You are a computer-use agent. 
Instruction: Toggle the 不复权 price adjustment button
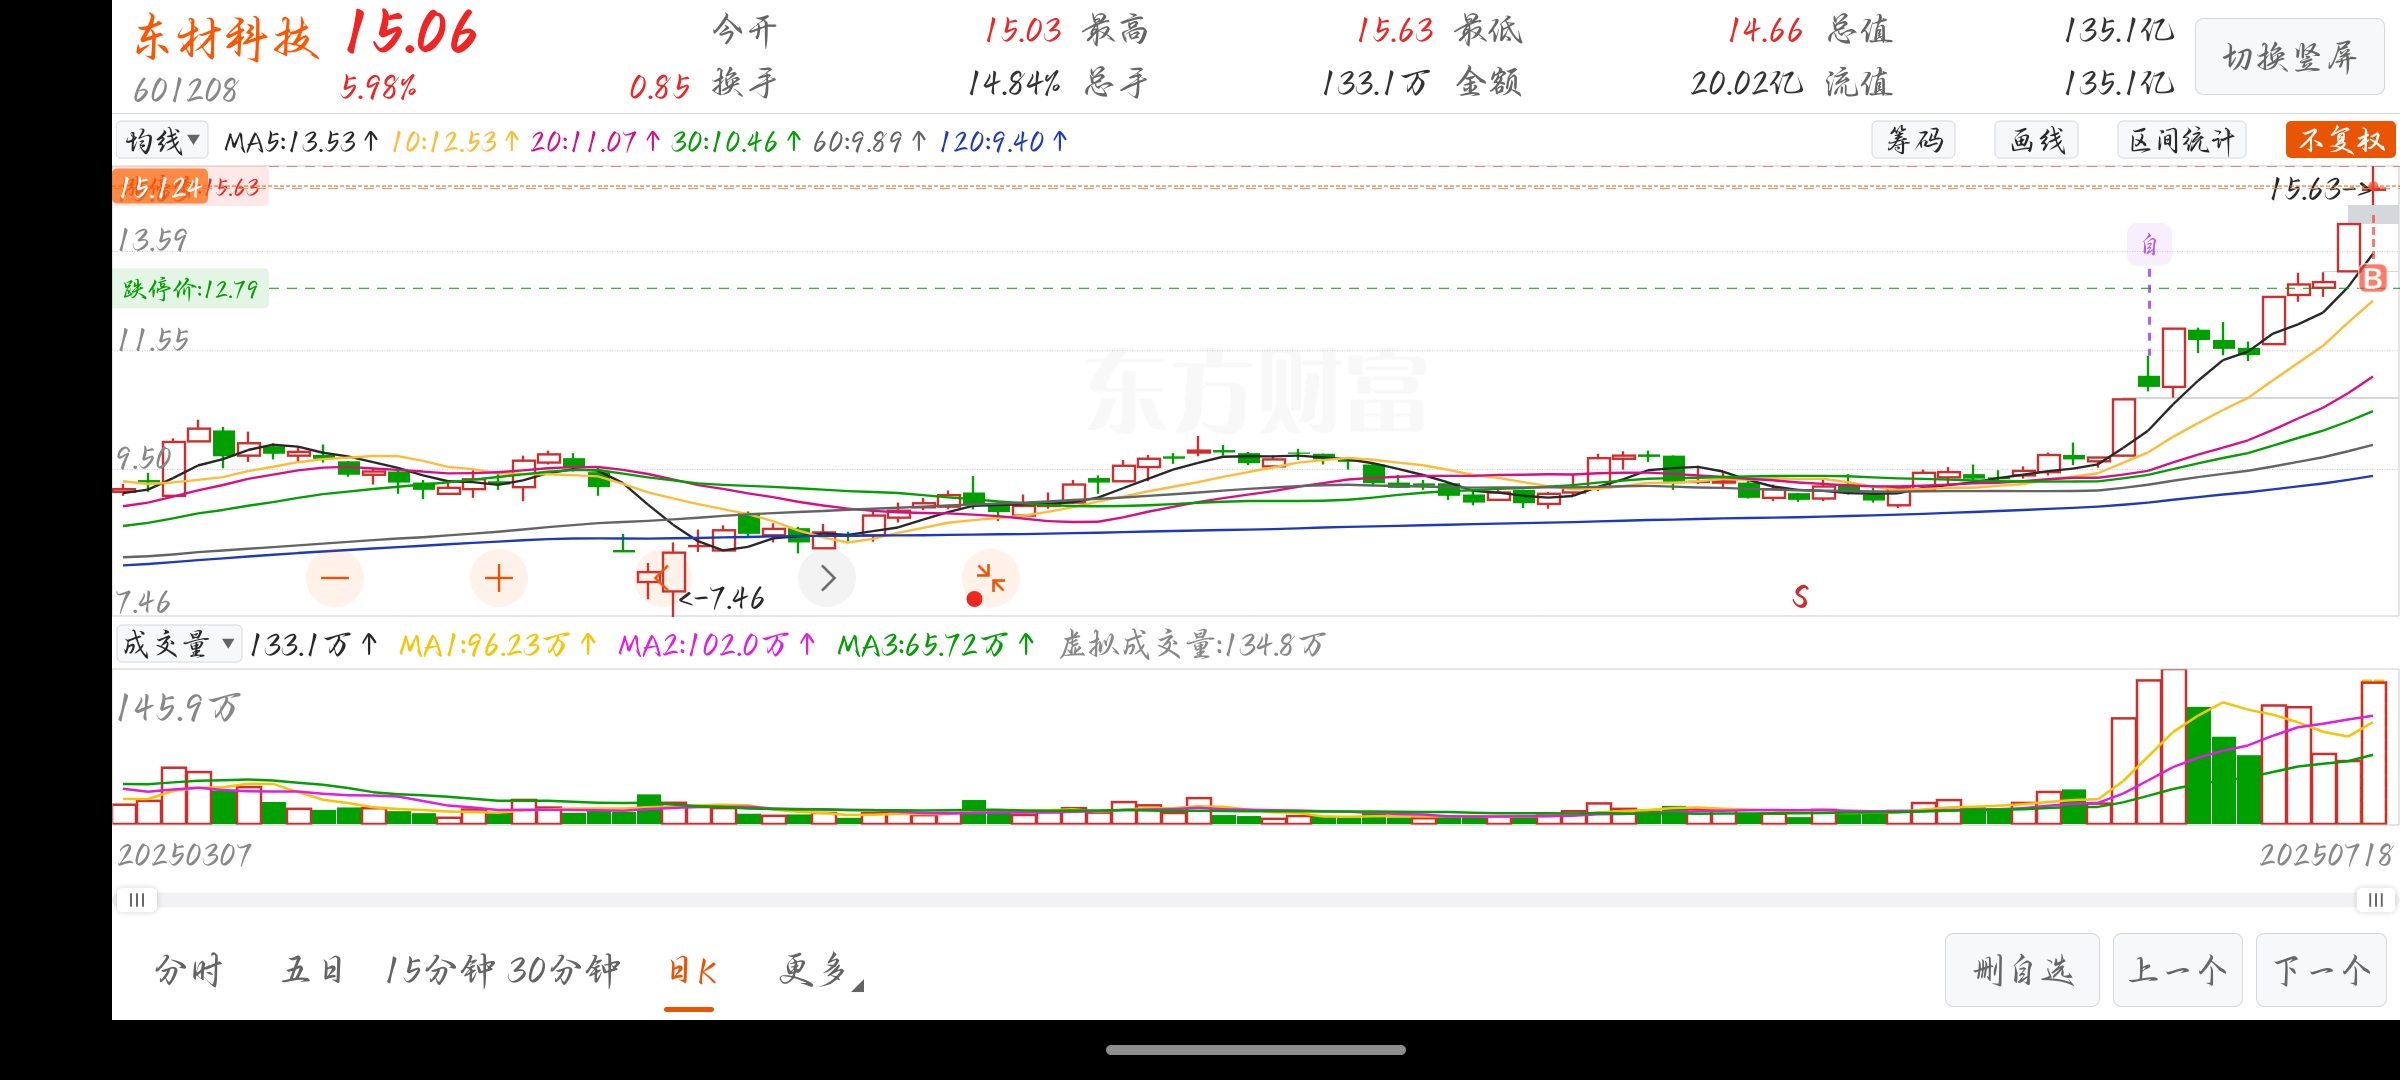tap(2341, 140)
